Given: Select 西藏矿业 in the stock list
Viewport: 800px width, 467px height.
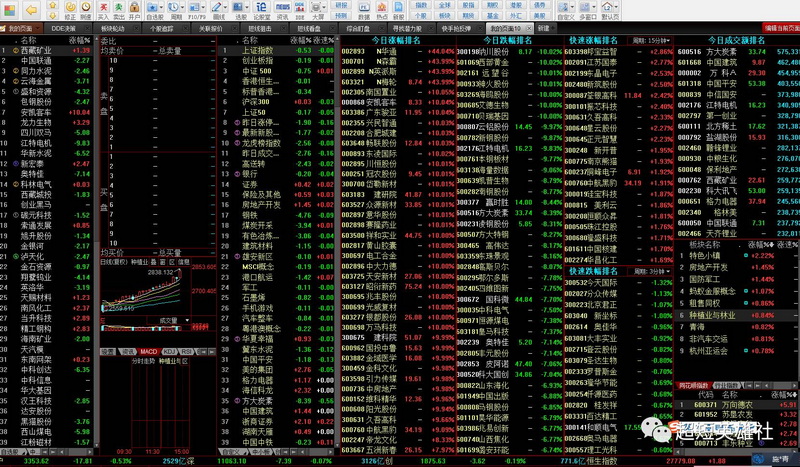Looking at the screenshot, I should 37,50.
